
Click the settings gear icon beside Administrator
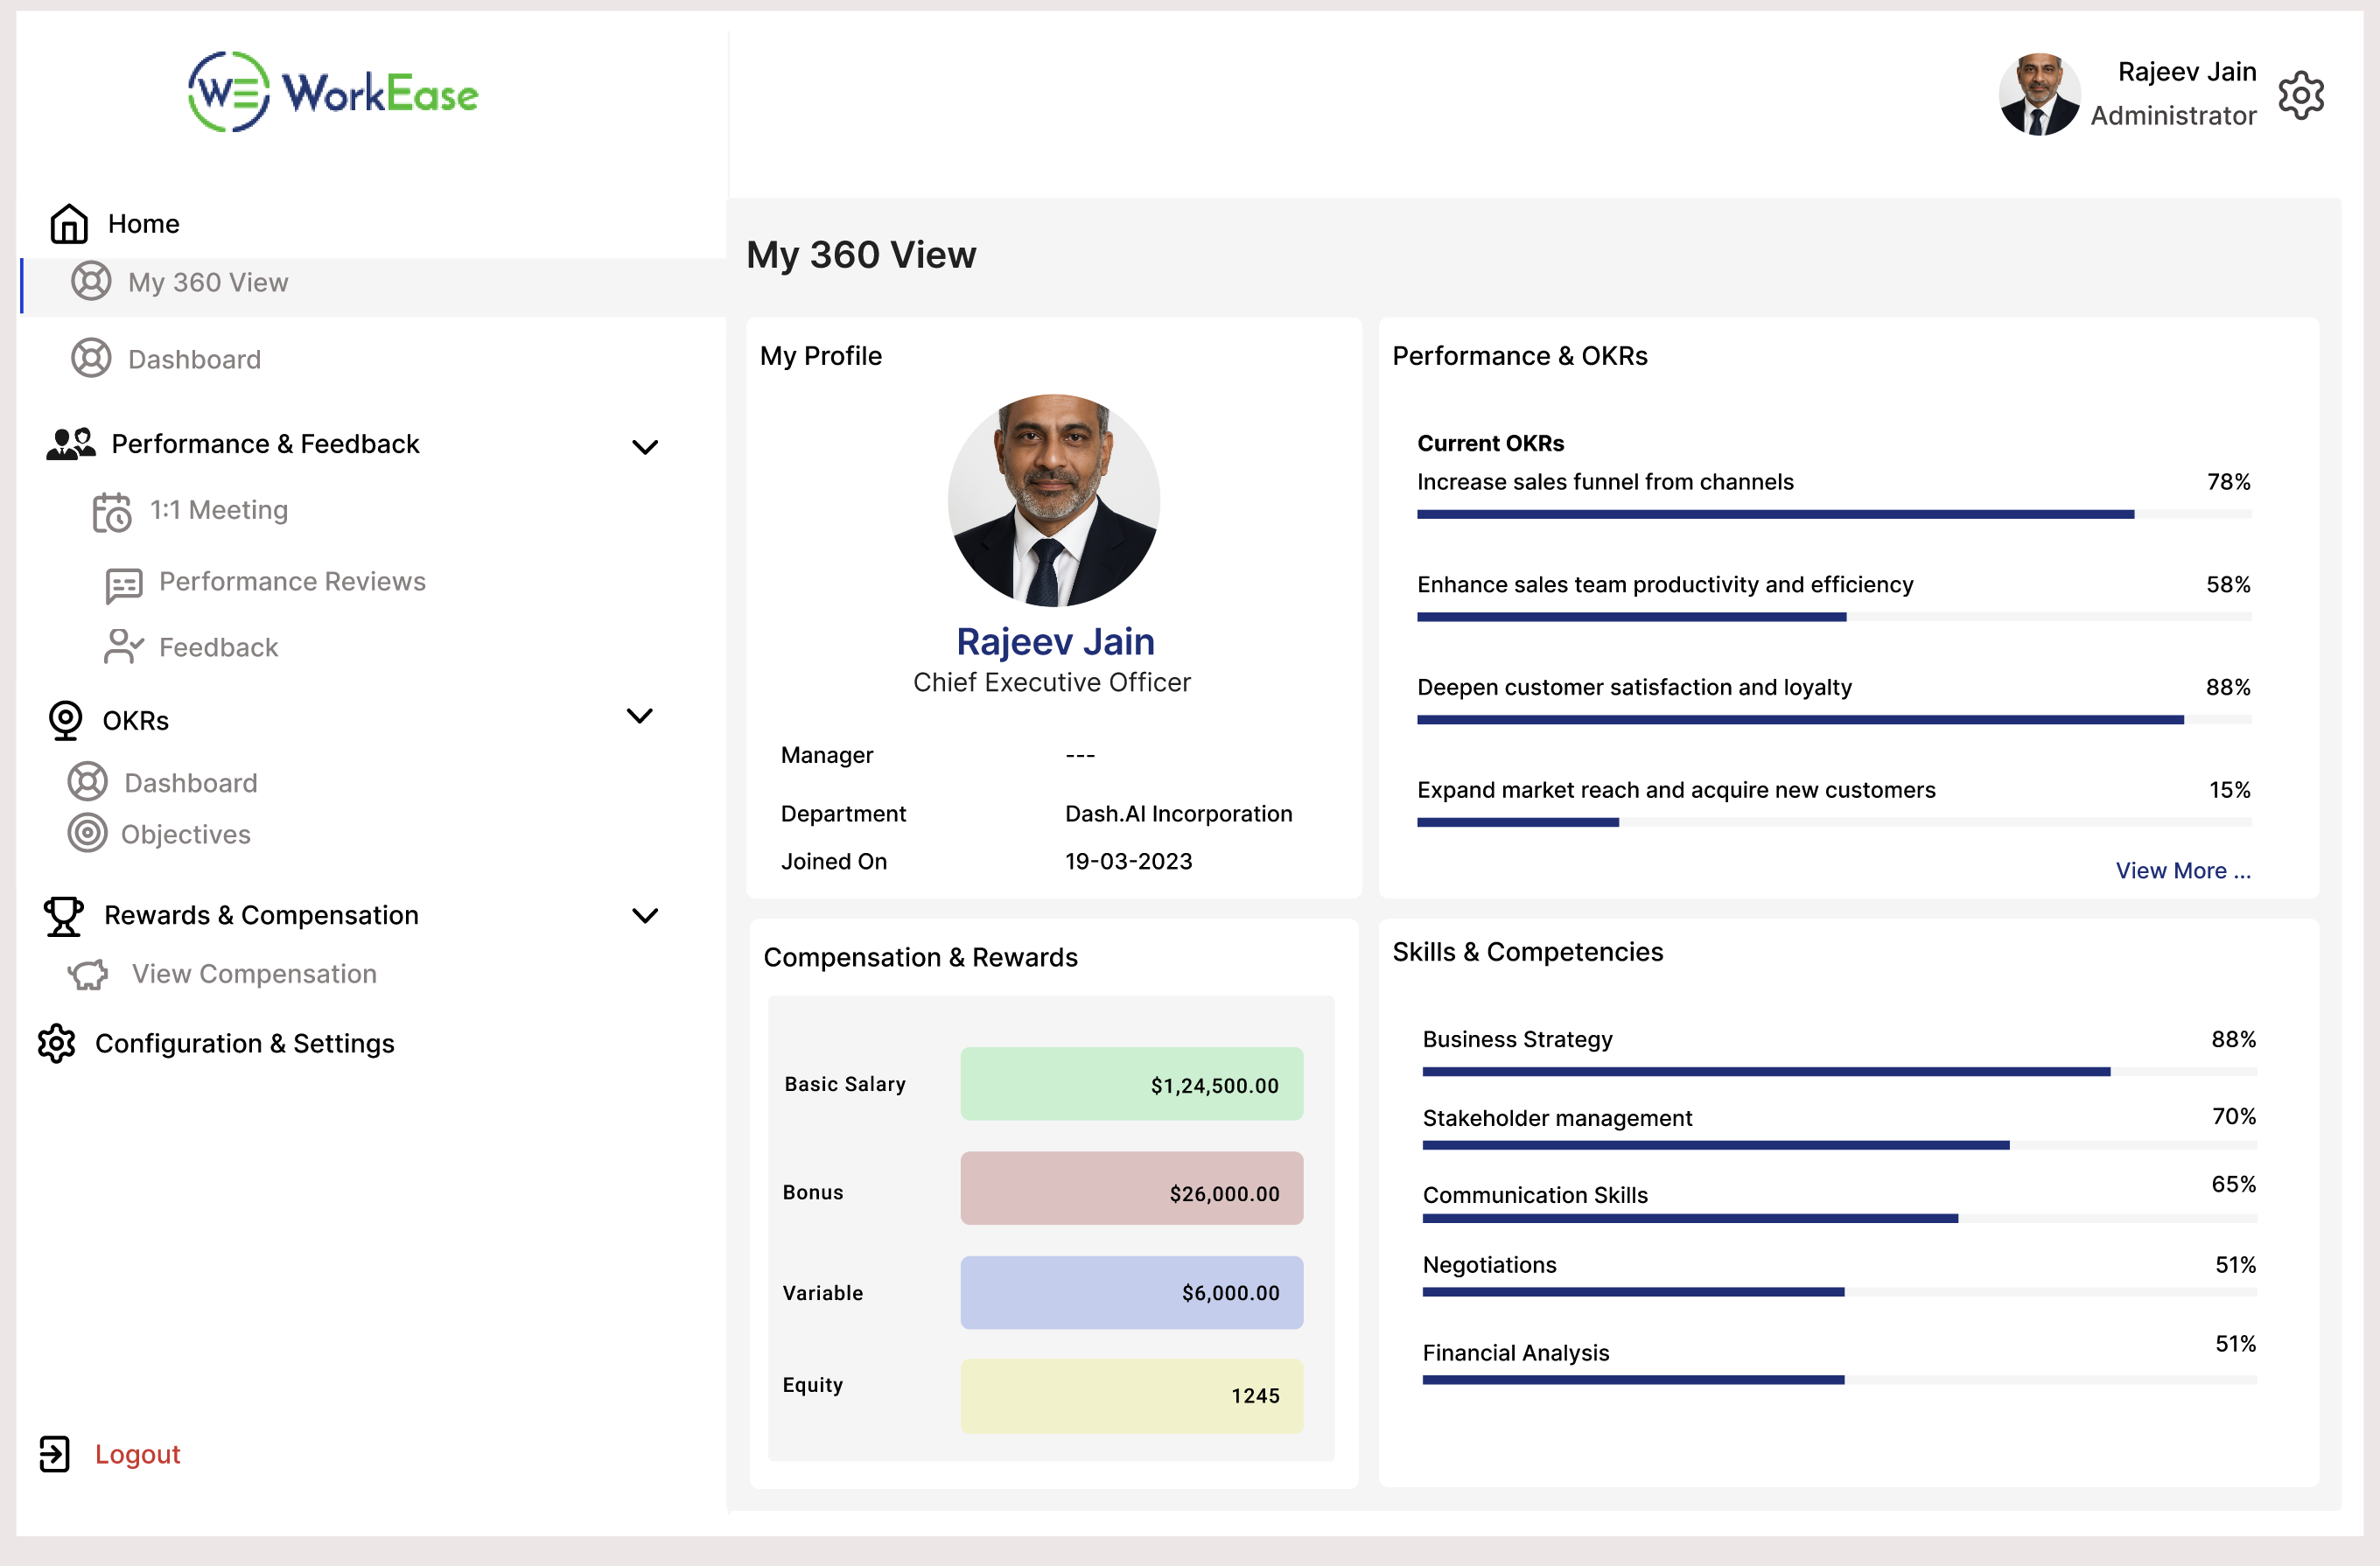pos(2301,95)
